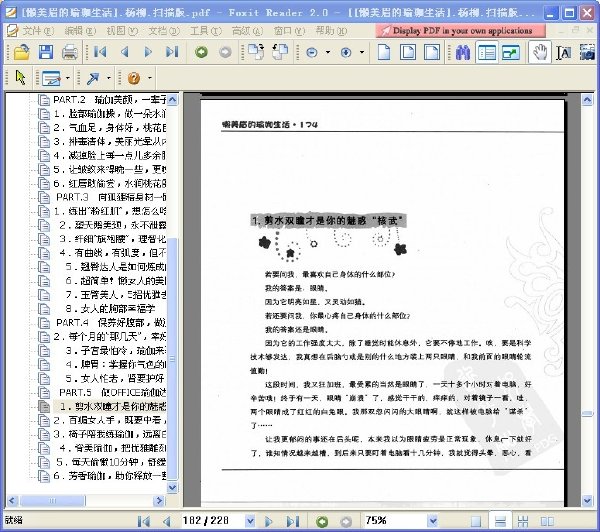Click previous page button in status bar
The image size is (600, 532).
click(x=166, y=521)
